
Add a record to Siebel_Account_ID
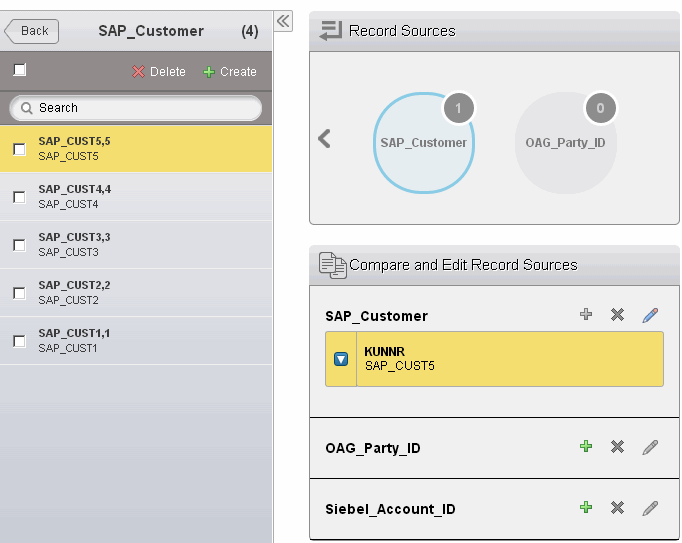pyautogui.click(x=586, y=508)
